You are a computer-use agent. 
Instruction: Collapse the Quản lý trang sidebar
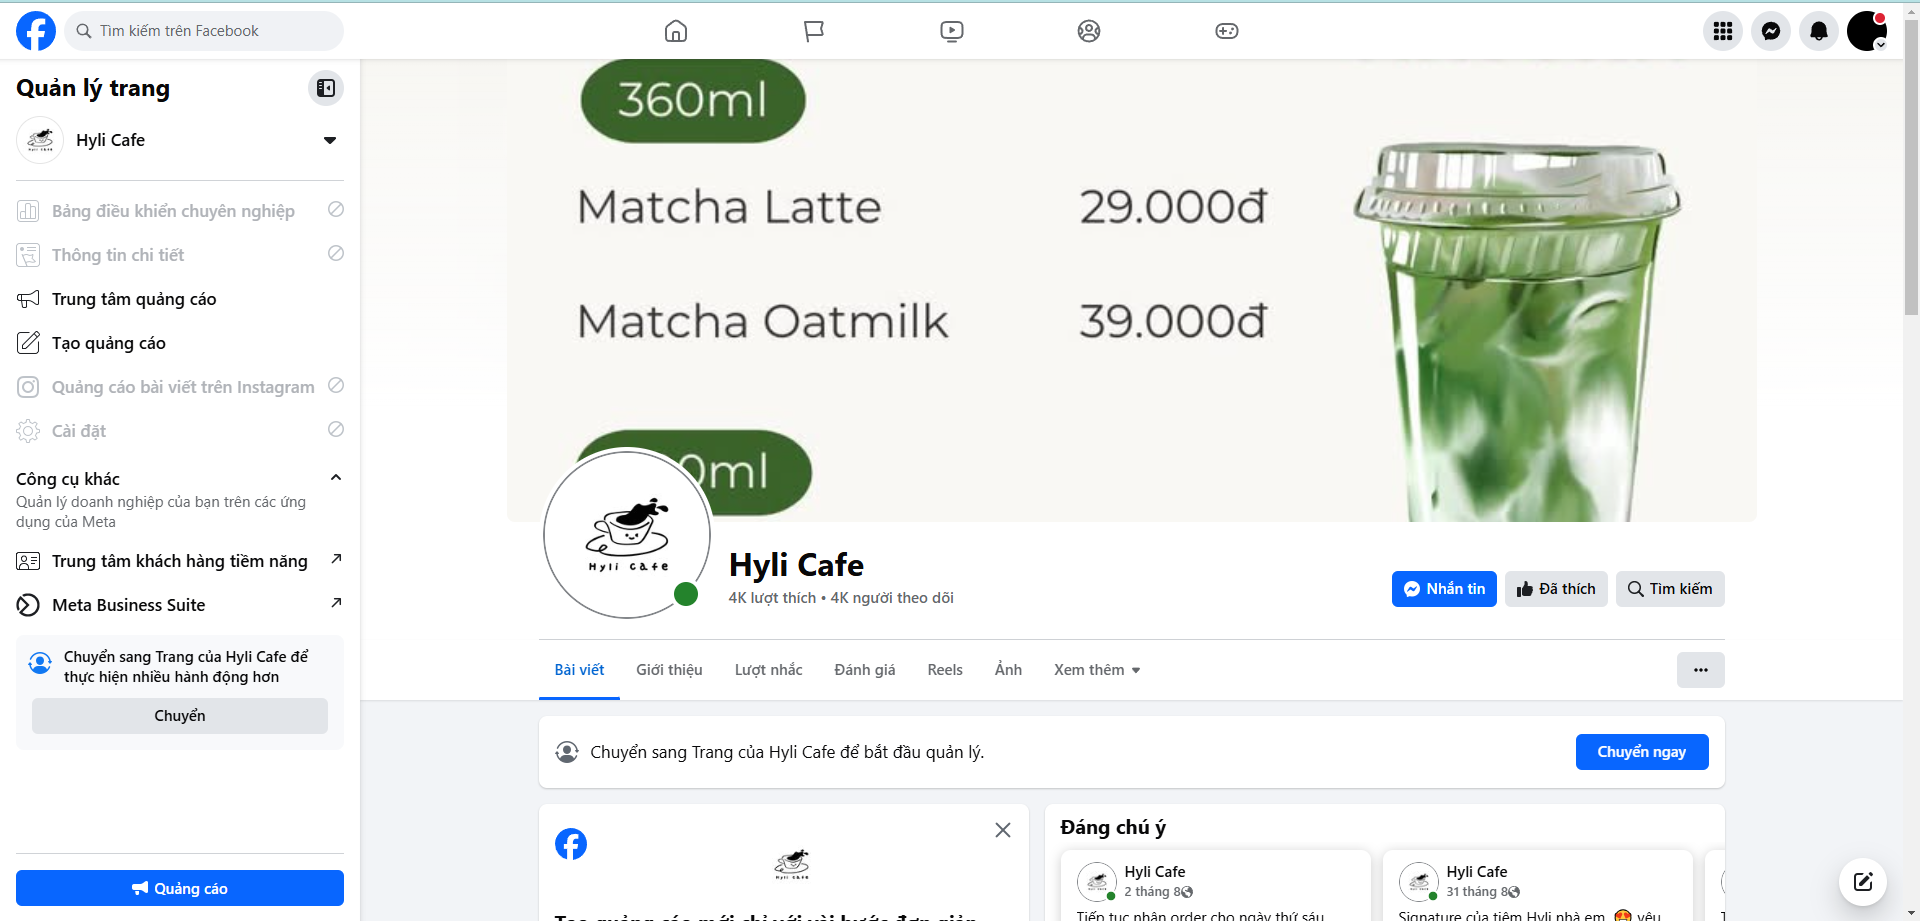coord(326,88)
